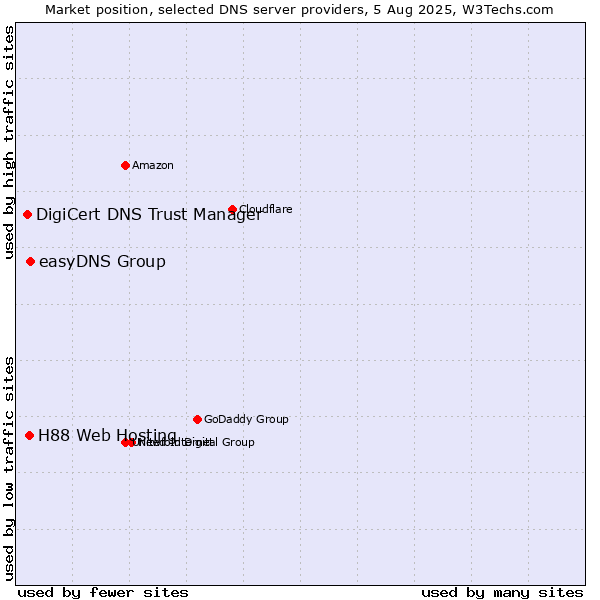Click the easyDNS Group red marker
600x600 pixels.
(x=30, y=261)
